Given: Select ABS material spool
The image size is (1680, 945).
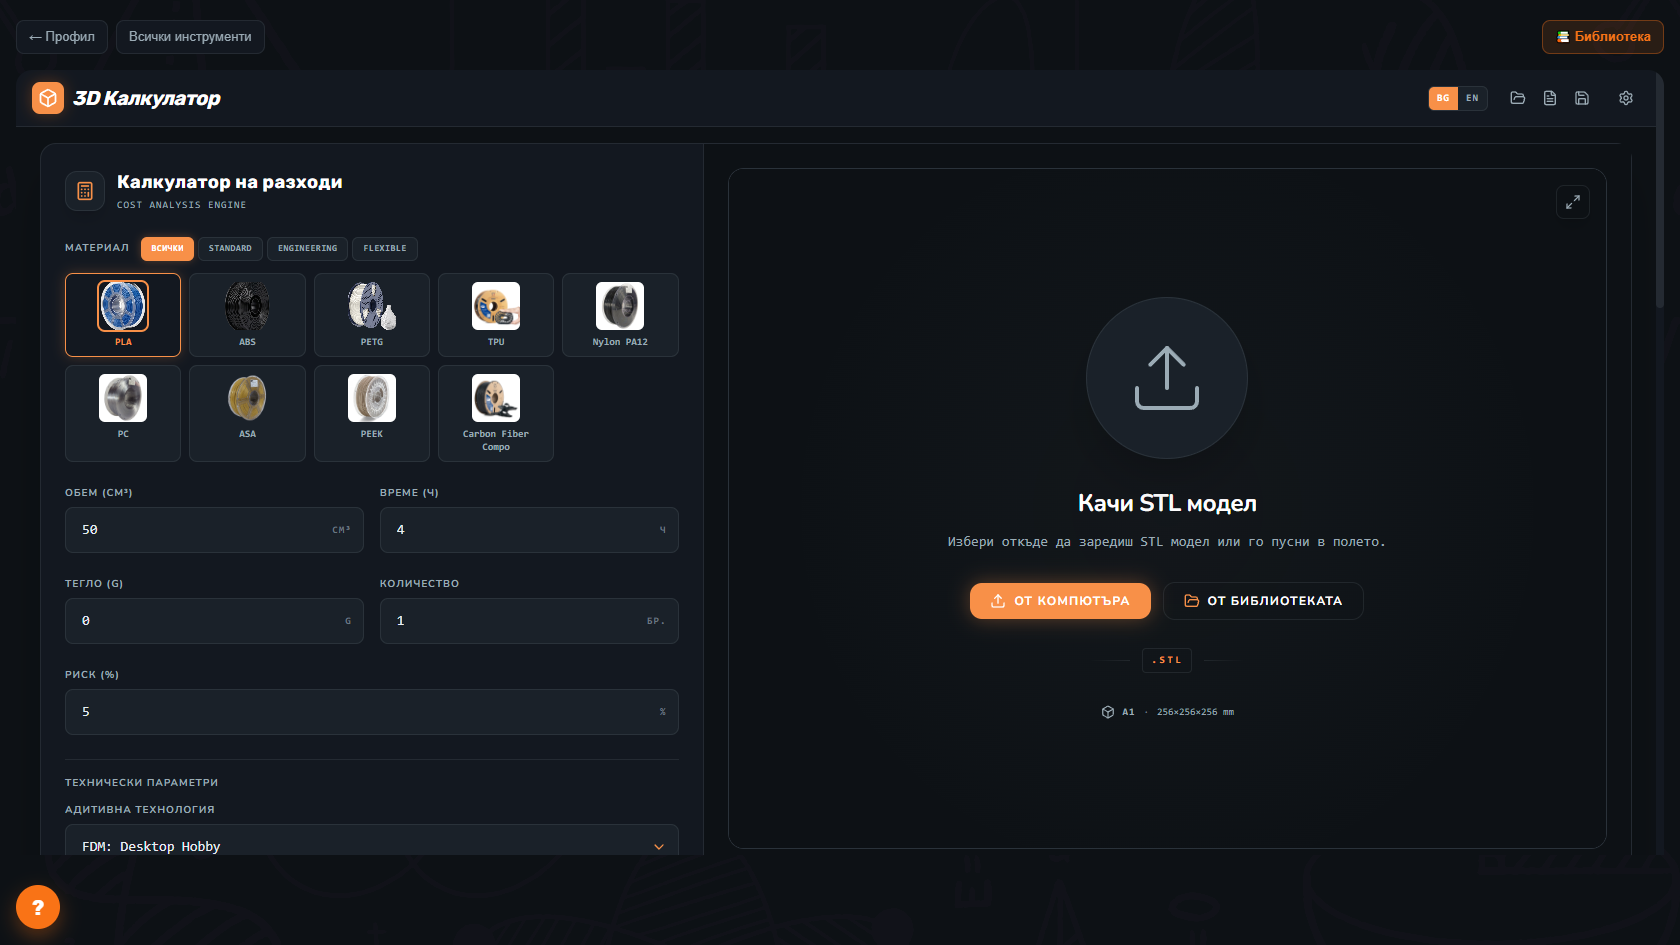Looking at the screenshot, I should [x=247, y=315].
